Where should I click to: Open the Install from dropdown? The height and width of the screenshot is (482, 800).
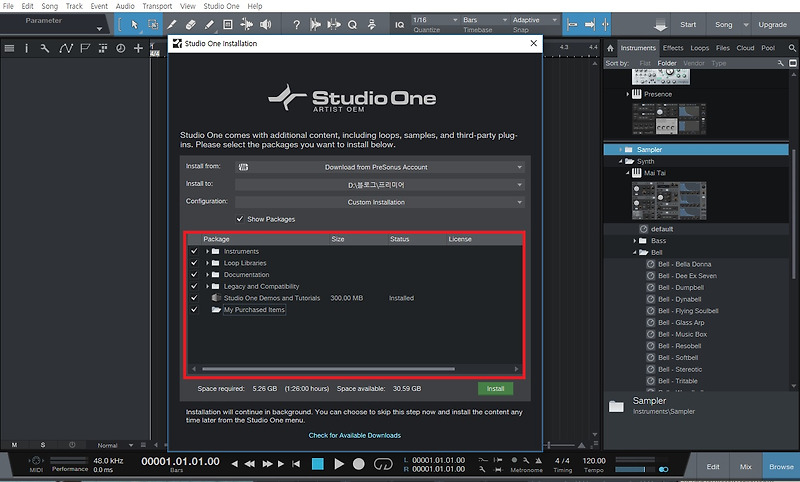click(380, 167)
